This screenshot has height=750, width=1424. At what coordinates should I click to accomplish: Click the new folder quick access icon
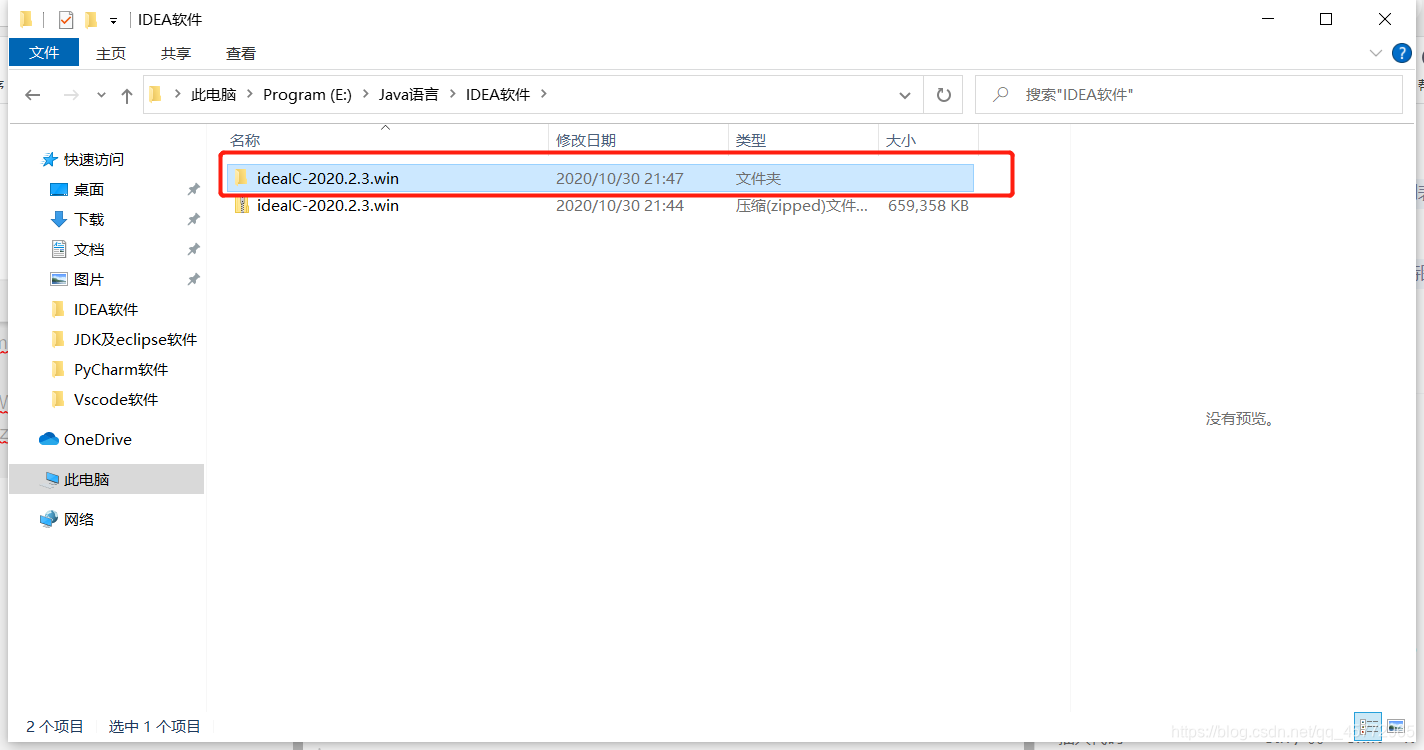coord(91,19)
